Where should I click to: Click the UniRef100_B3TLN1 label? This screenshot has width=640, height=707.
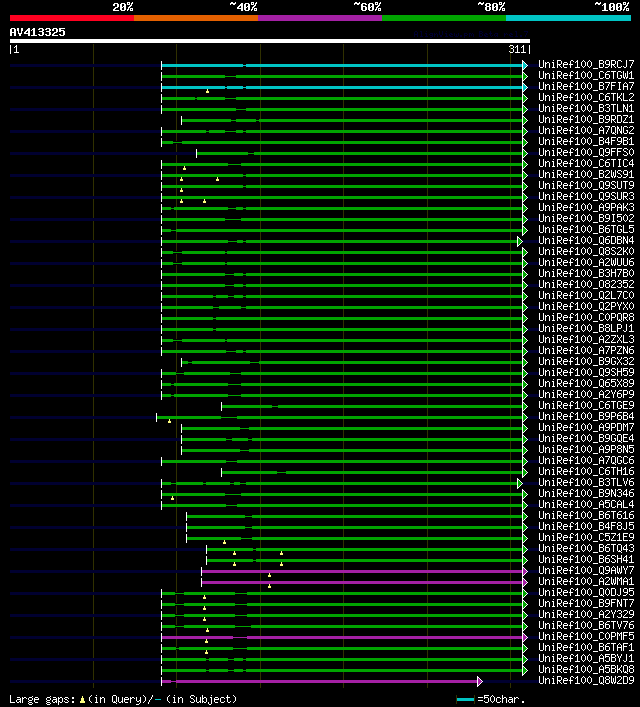tap(586, 108)
